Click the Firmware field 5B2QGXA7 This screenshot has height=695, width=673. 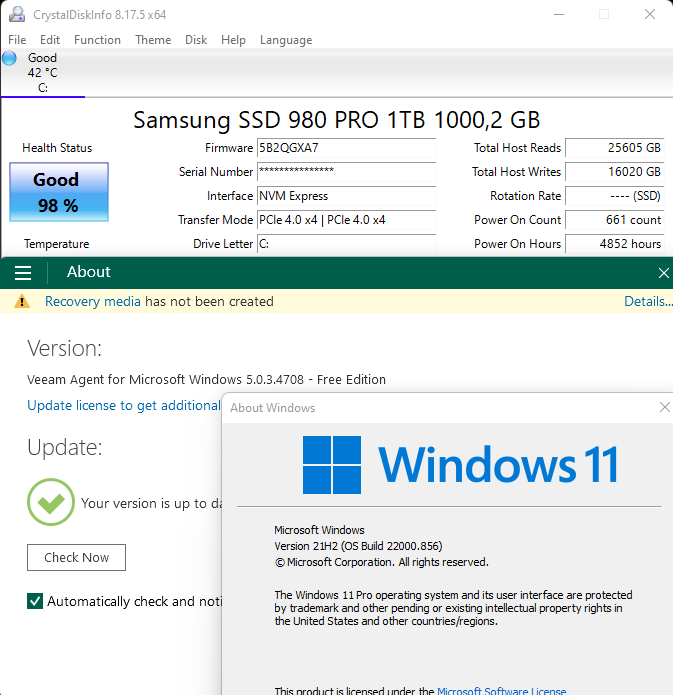point(346,148)
